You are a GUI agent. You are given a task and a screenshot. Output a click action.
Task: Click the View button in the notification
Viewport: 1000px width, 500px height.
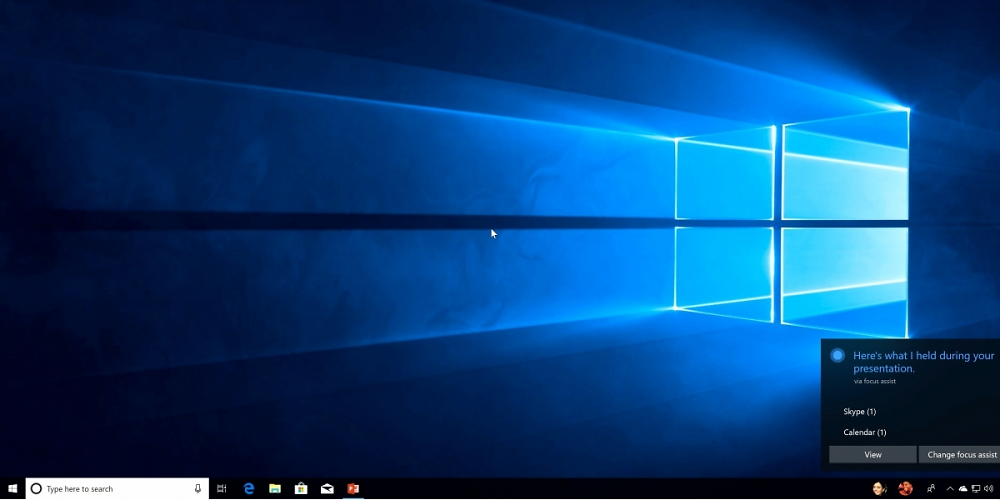coord(872,455)
